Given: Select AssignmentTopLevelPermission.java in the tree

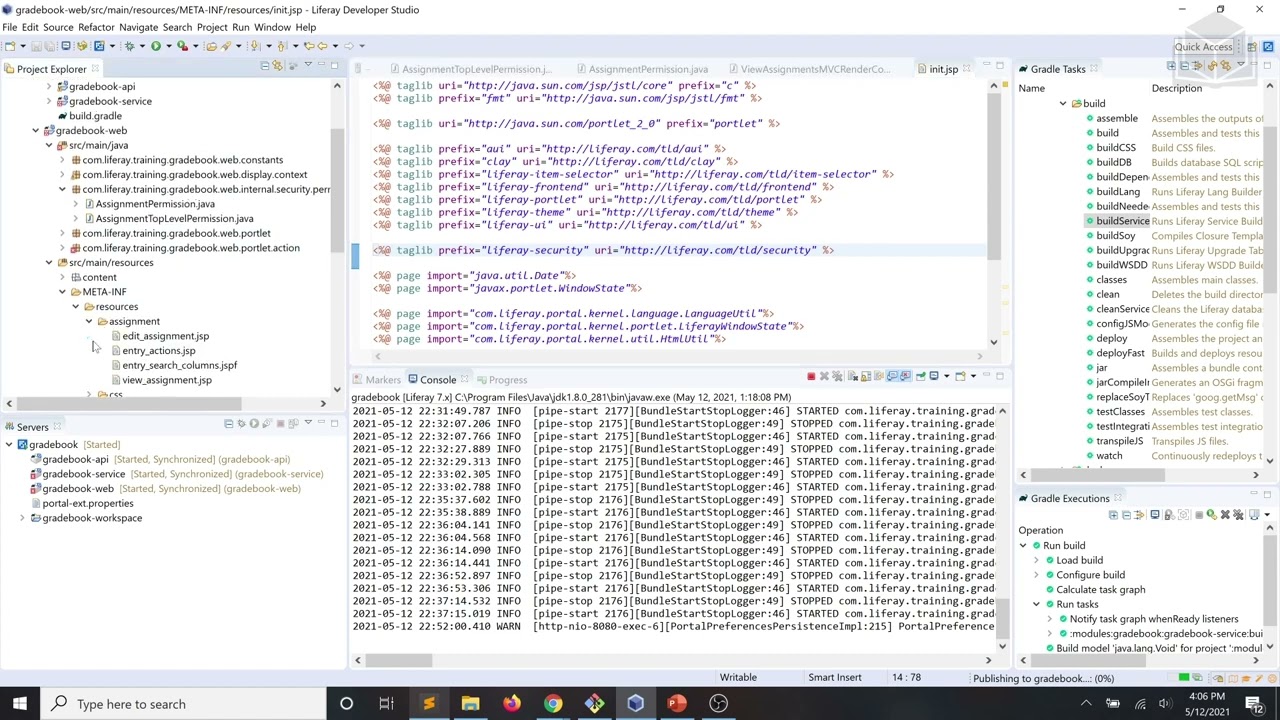Looking at the screenshot, I should [174, 219].
